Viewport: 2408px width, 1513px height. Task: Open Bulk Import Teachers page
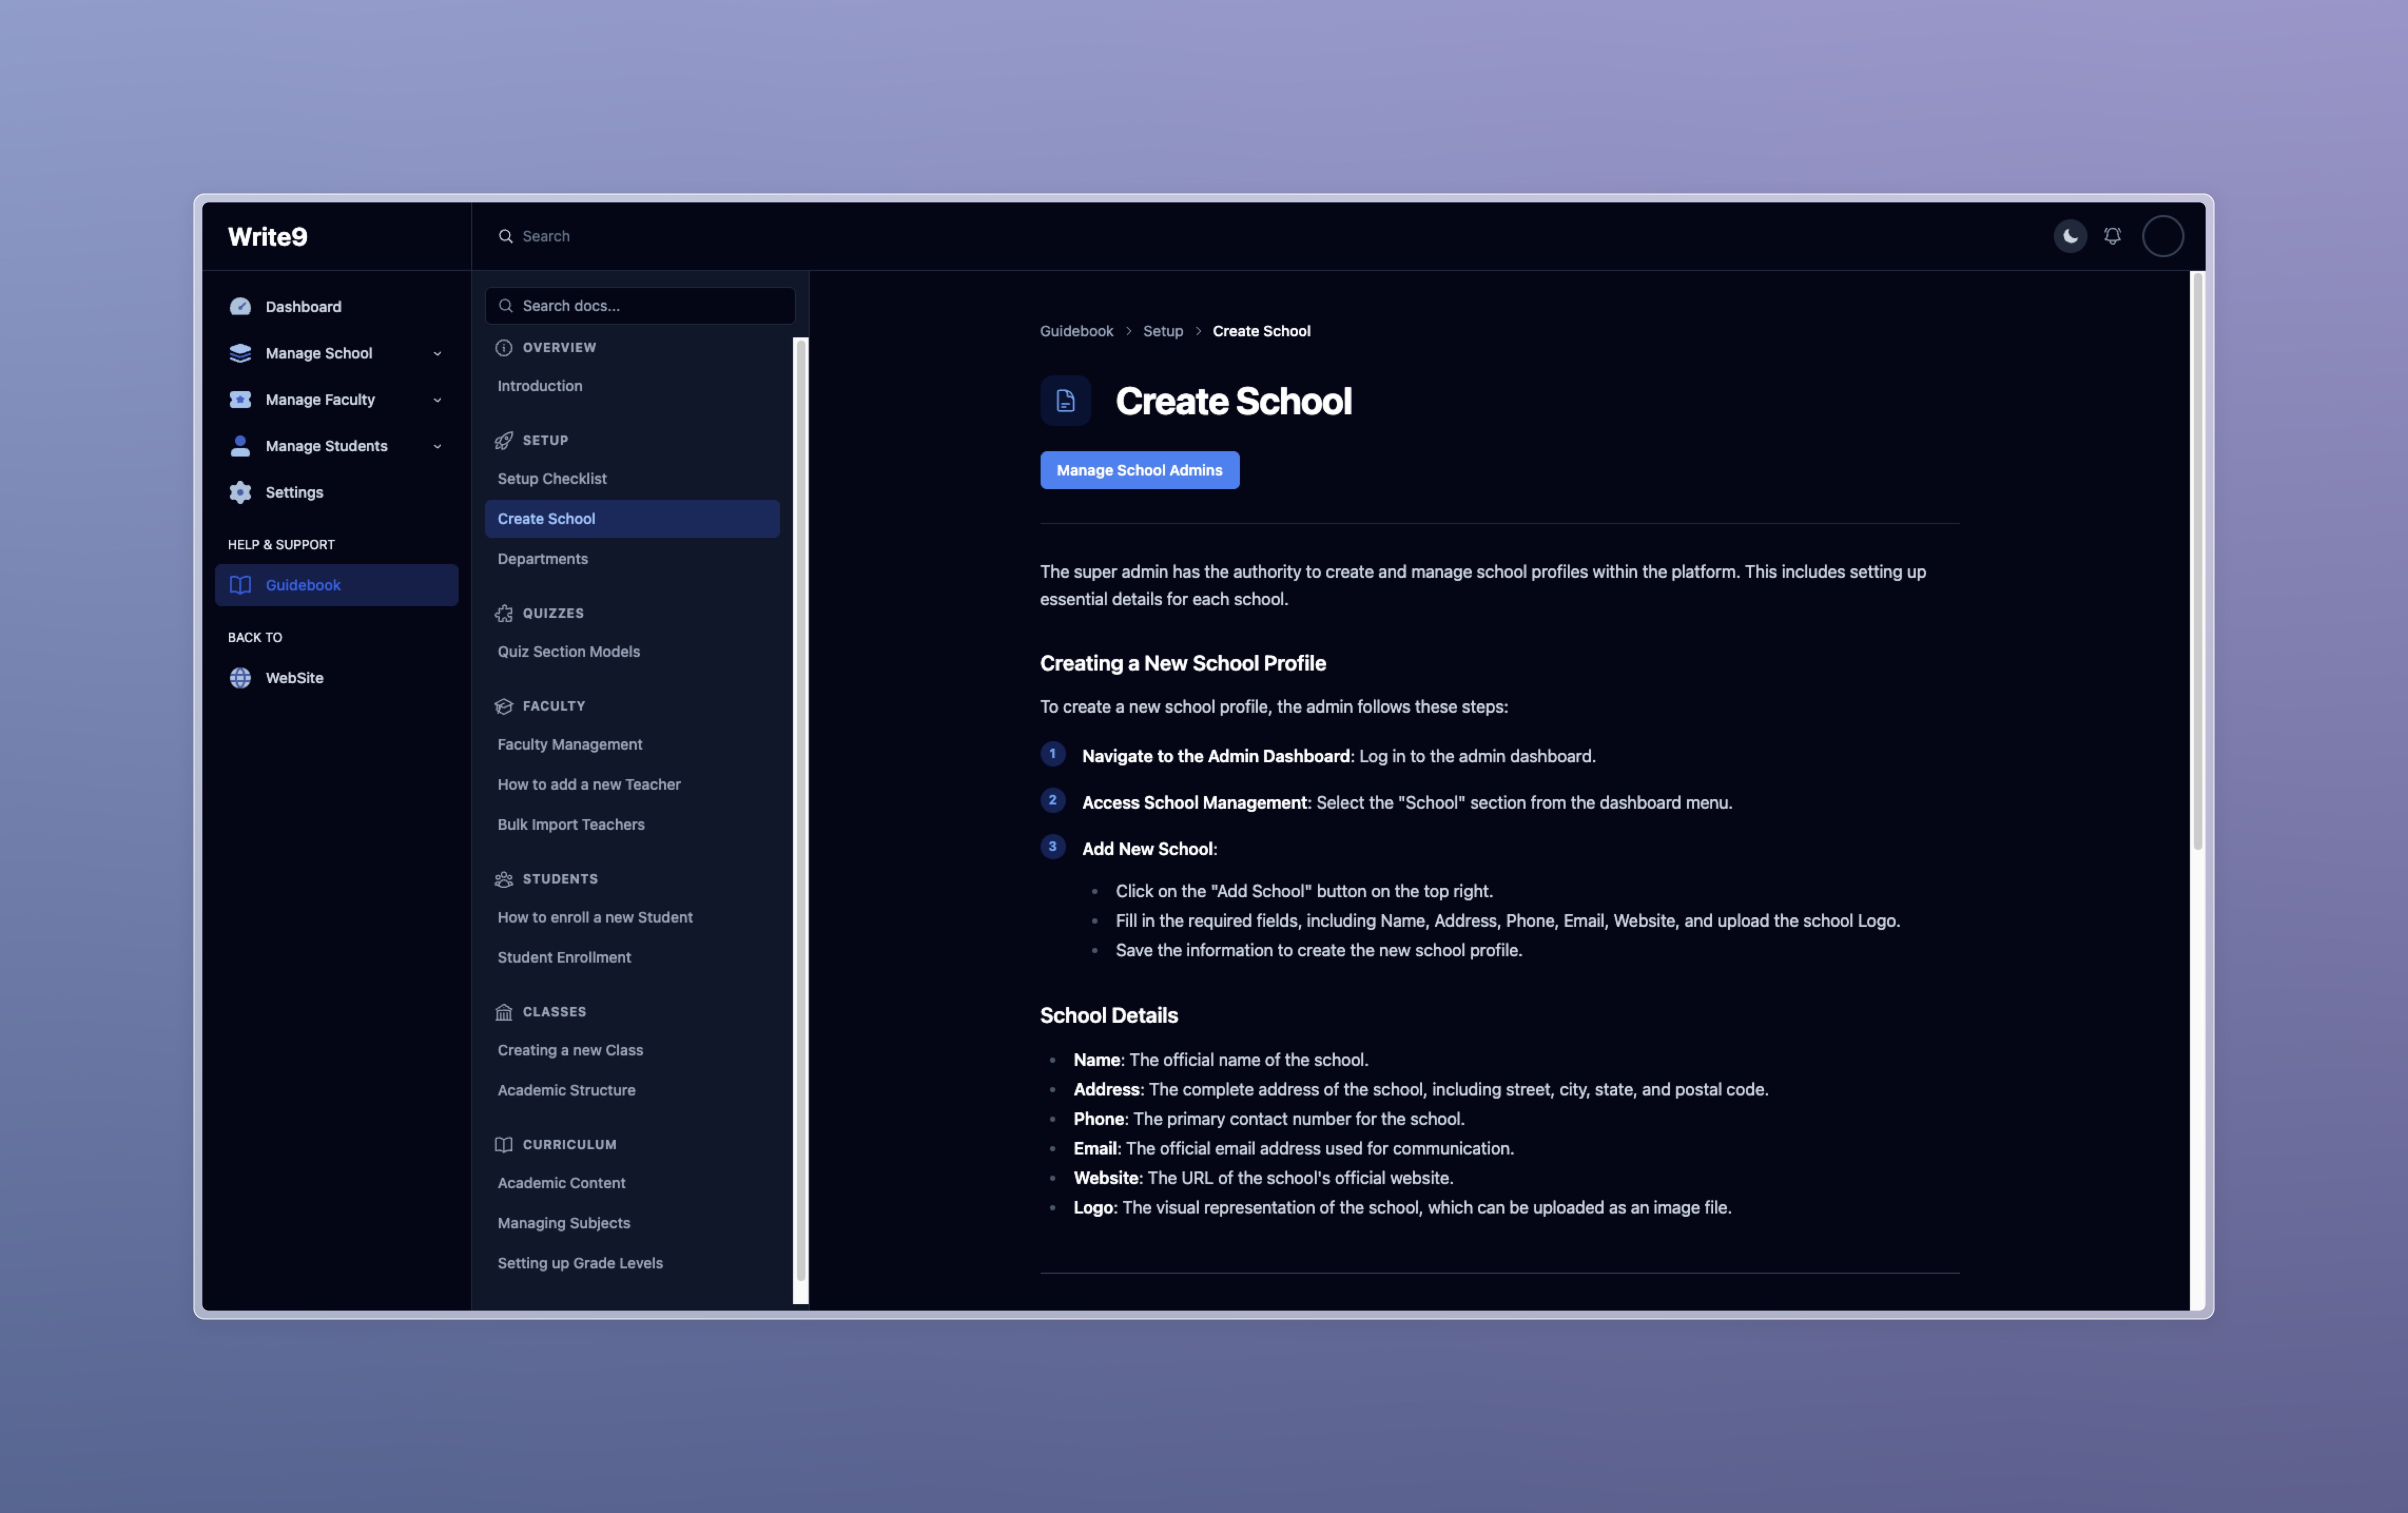[571, 825]
